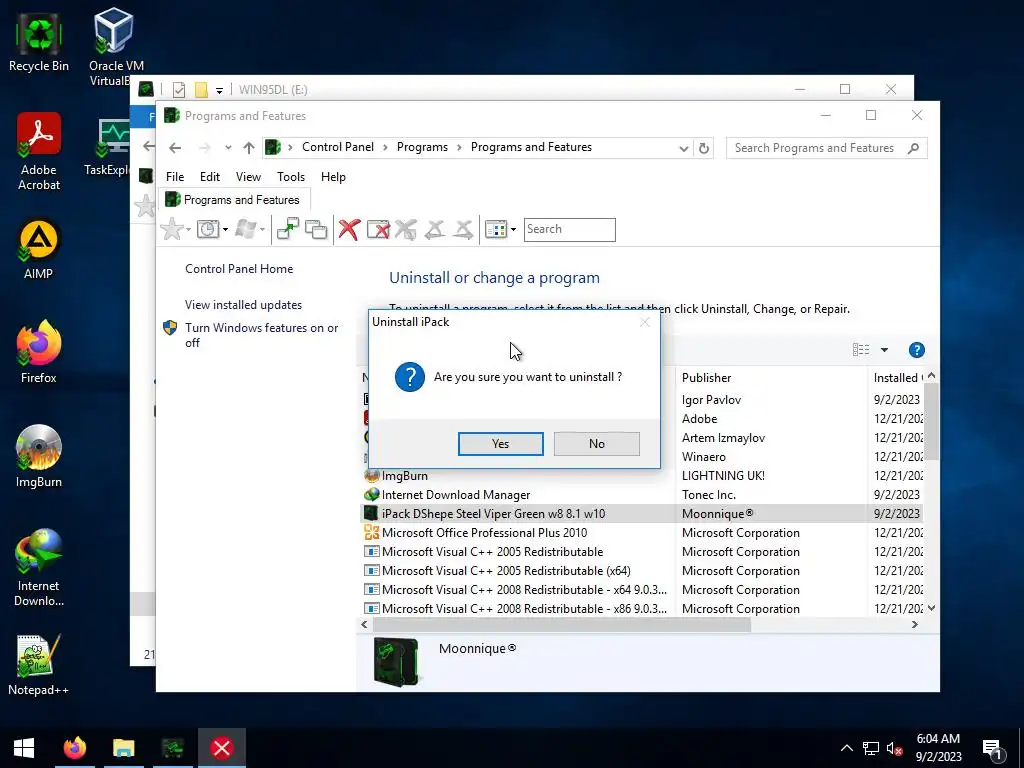1024x768 pixels.
Task: Click the toolbar Search field
Action: (569, 229)
